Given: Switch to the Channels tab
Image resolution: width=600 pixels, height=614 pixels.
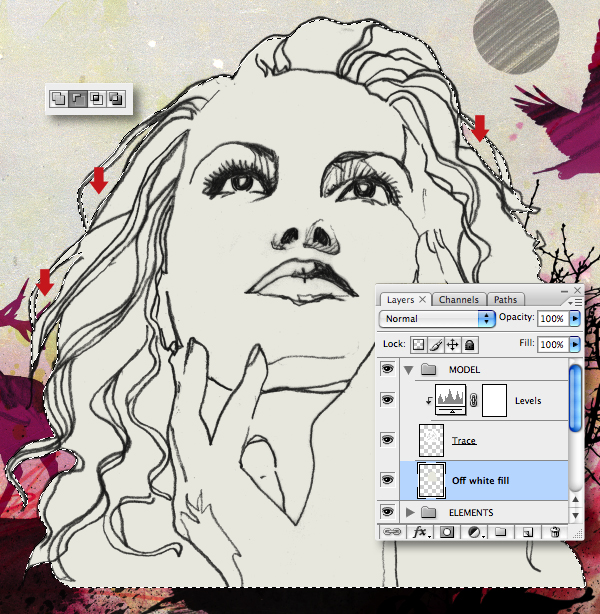Looking at the screenshot, I should [459, 300].
